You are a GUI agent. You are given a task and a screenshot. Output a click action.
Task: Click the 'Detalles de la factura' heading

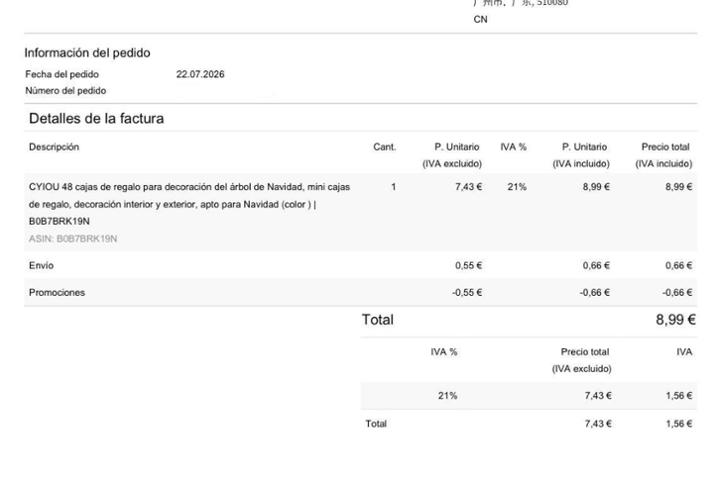click(96, 119)
